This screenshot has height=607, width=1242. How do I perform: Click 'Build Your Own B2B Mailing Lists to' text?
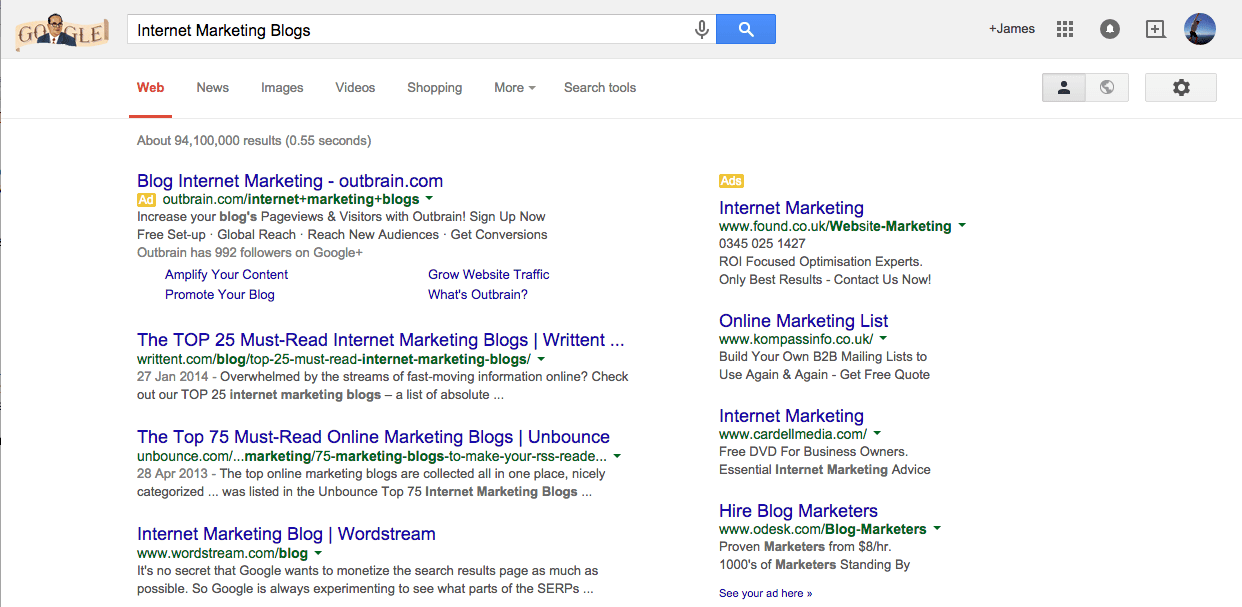tap(823, 357)
